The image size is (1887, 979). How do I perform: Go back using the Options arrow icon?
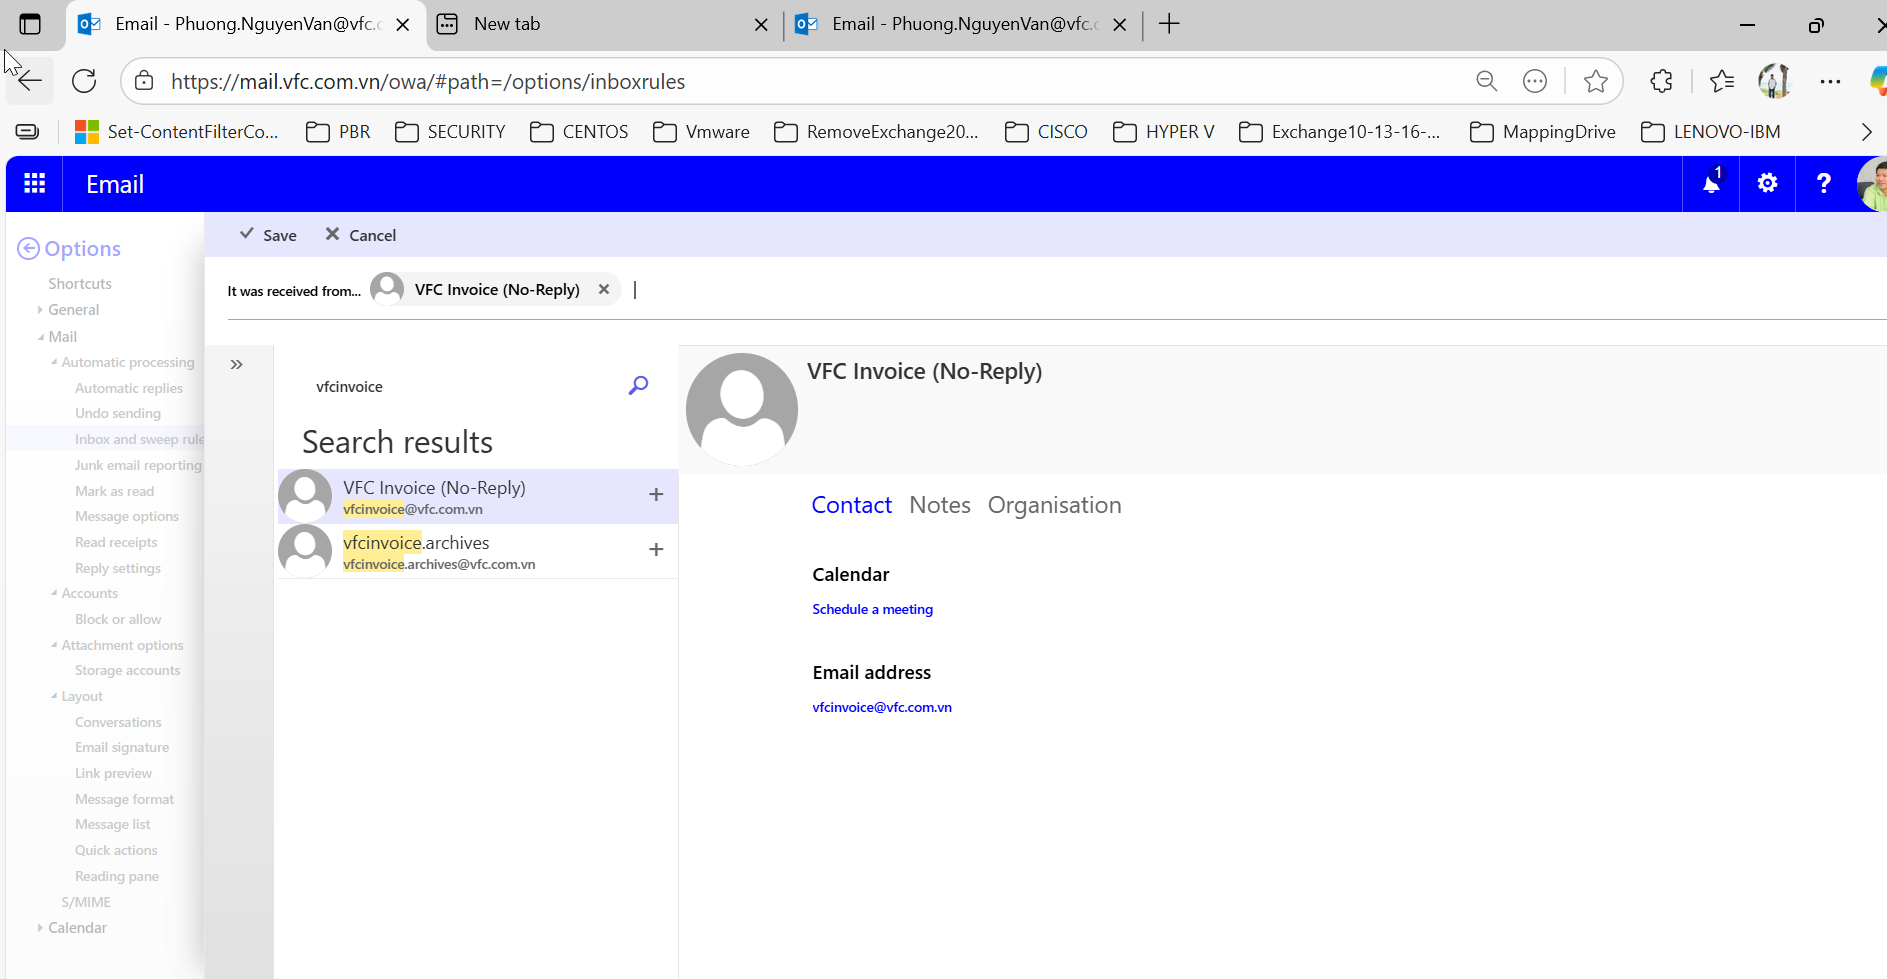pyautogui.click(x=29, y=249)
